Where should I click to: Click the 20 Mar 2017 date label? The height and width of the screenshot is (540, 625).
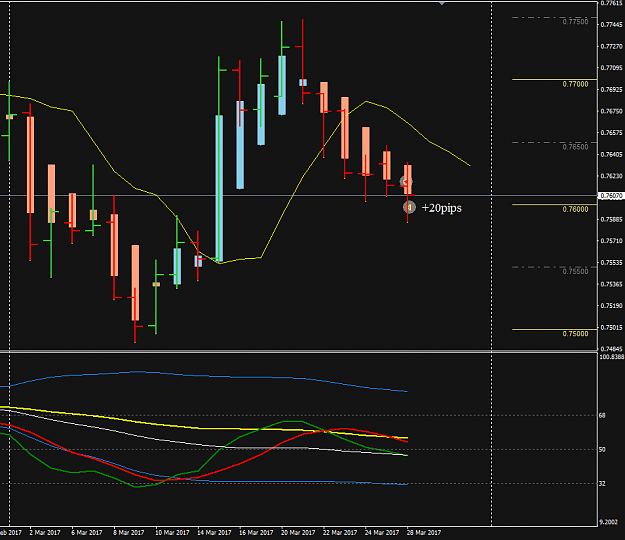click(x=298, y=533)
